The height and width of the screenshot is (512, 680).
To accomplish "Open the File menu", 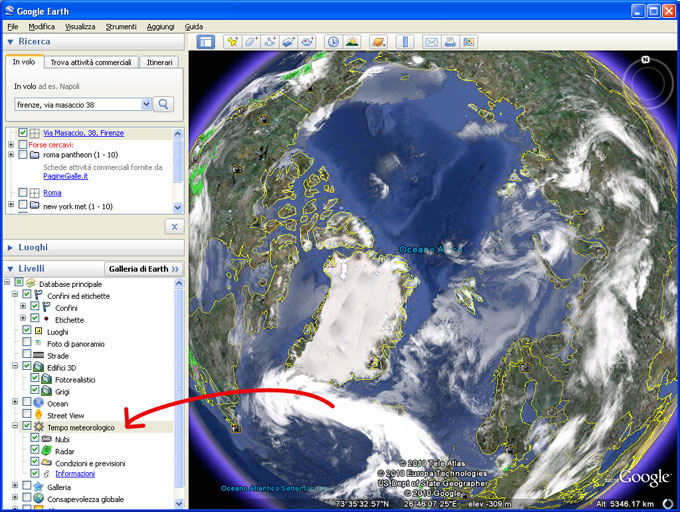I will 13,27.
